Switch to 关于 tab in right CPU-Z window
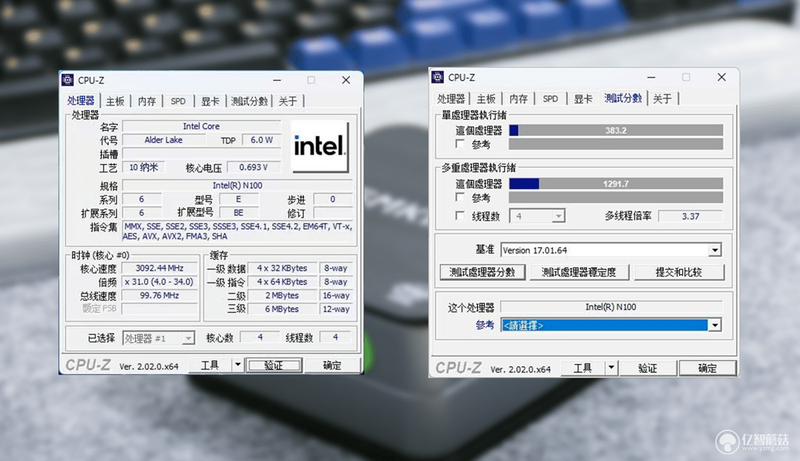Image resolution: width=800 pixels, height=461 pixels. click(x=662, y=98)
